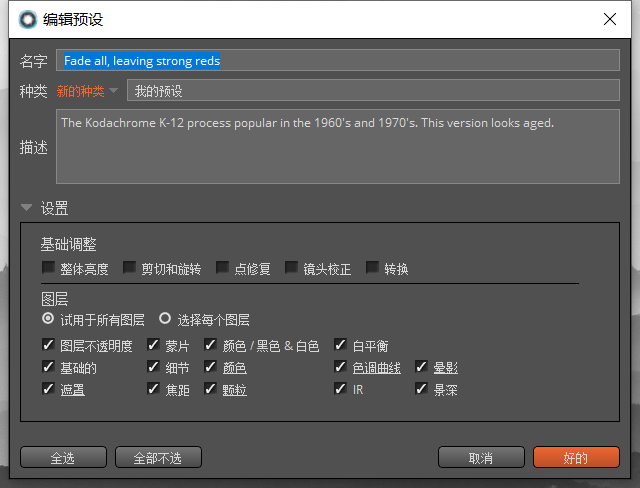Open the 新的种类 category dropdown
Image resolution: width=640 pixels, height=488 pixels.
click(x=87, y=91)
